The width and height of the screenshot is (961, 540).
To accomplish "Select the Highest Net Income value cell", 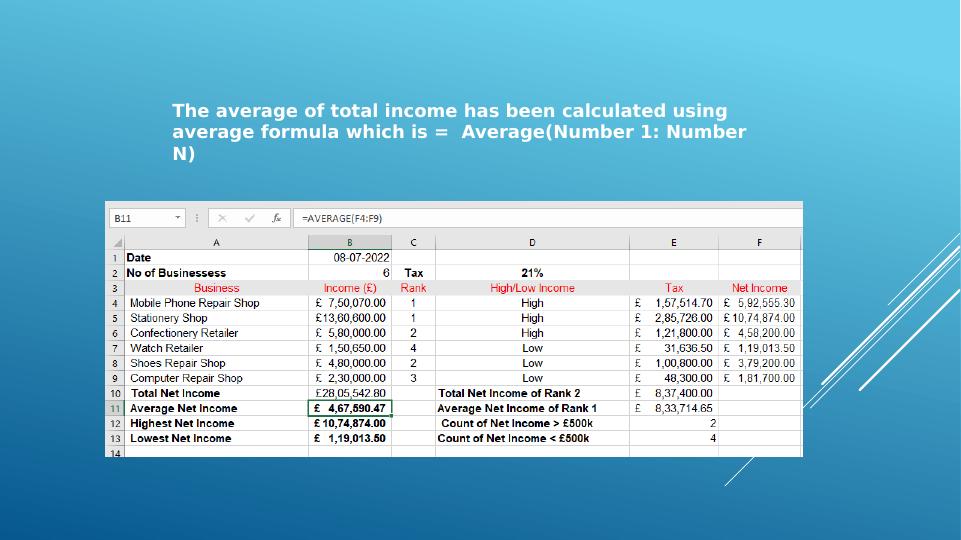I will point(349,423).
